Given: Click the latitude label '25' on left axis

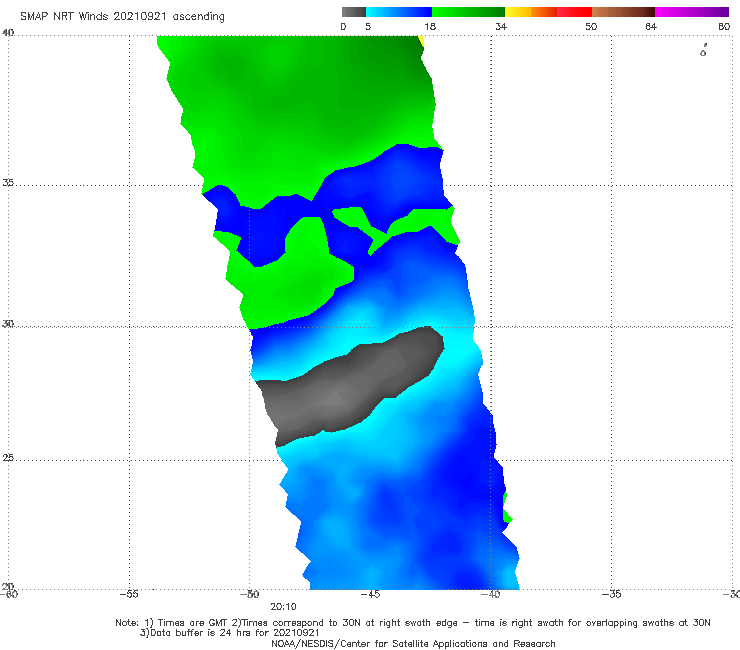Looking at the screenshot, I should [x=8, y=458].
